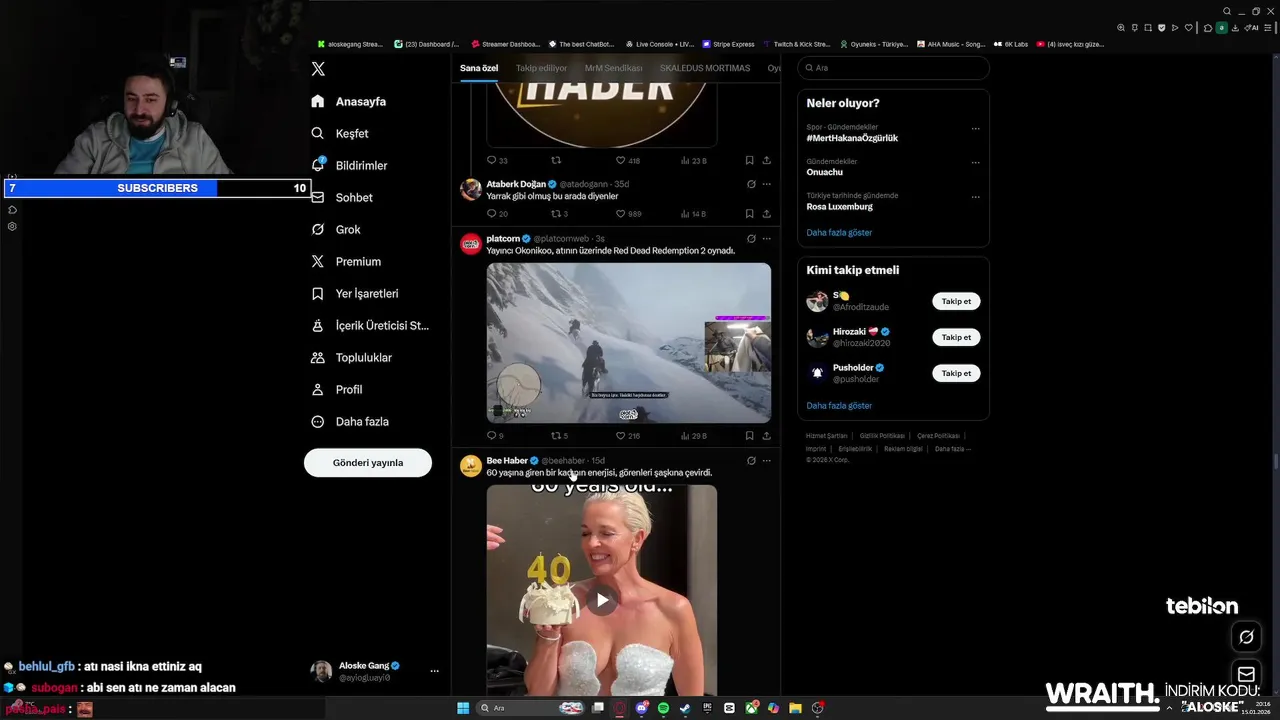Open floating Grok button at bottom right
Screen dimensions: 1280x720
click(x=1246, y=637)
